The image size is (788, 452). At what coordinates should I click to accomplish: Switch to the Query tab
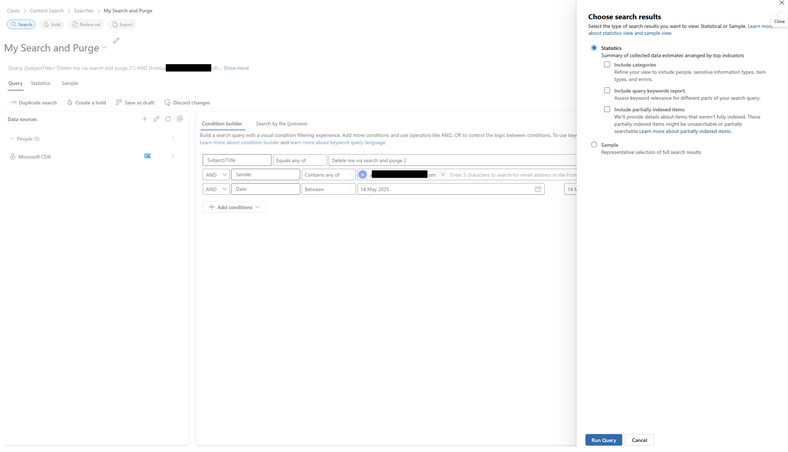point(15,83)
